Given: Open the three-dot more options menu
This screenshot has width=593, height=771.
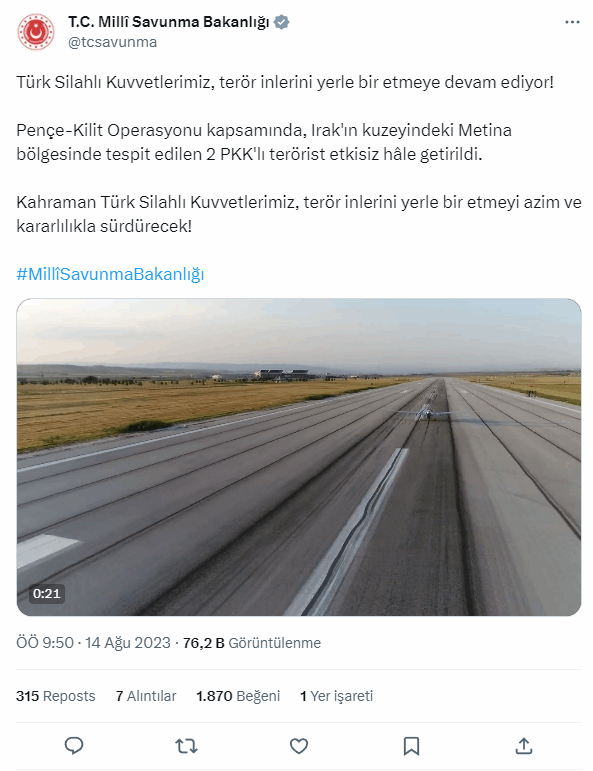Looking at the screenshot, I should pyautogui.click(x=572, y=22).
